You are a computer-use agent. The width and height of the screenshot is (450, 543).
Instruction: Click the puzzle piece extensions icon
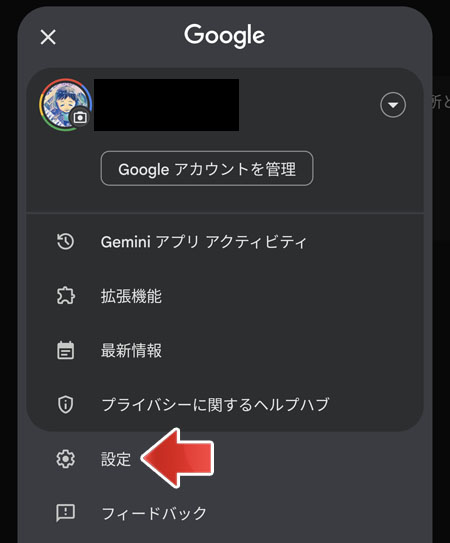pos(65,296)
